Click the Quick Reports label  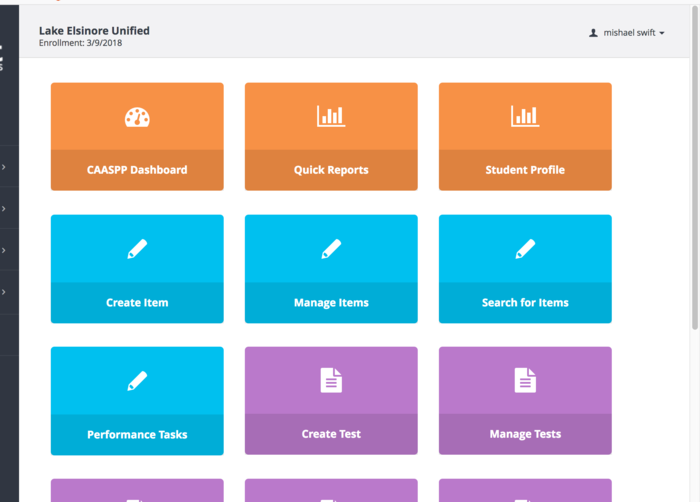331,170
